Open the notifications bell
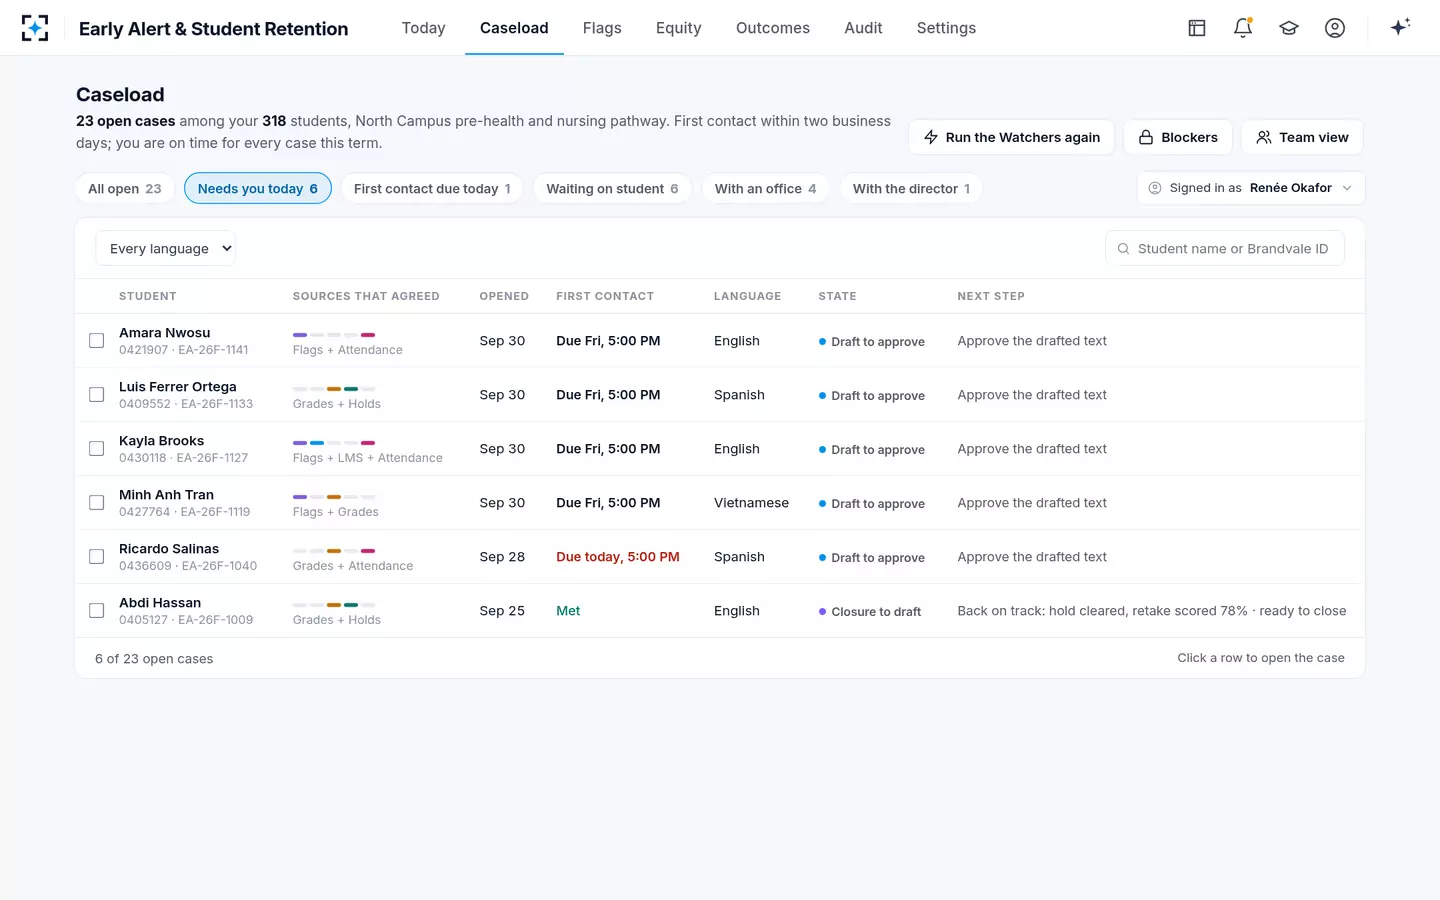The image size is (1440, 900). click(1243, 28)
